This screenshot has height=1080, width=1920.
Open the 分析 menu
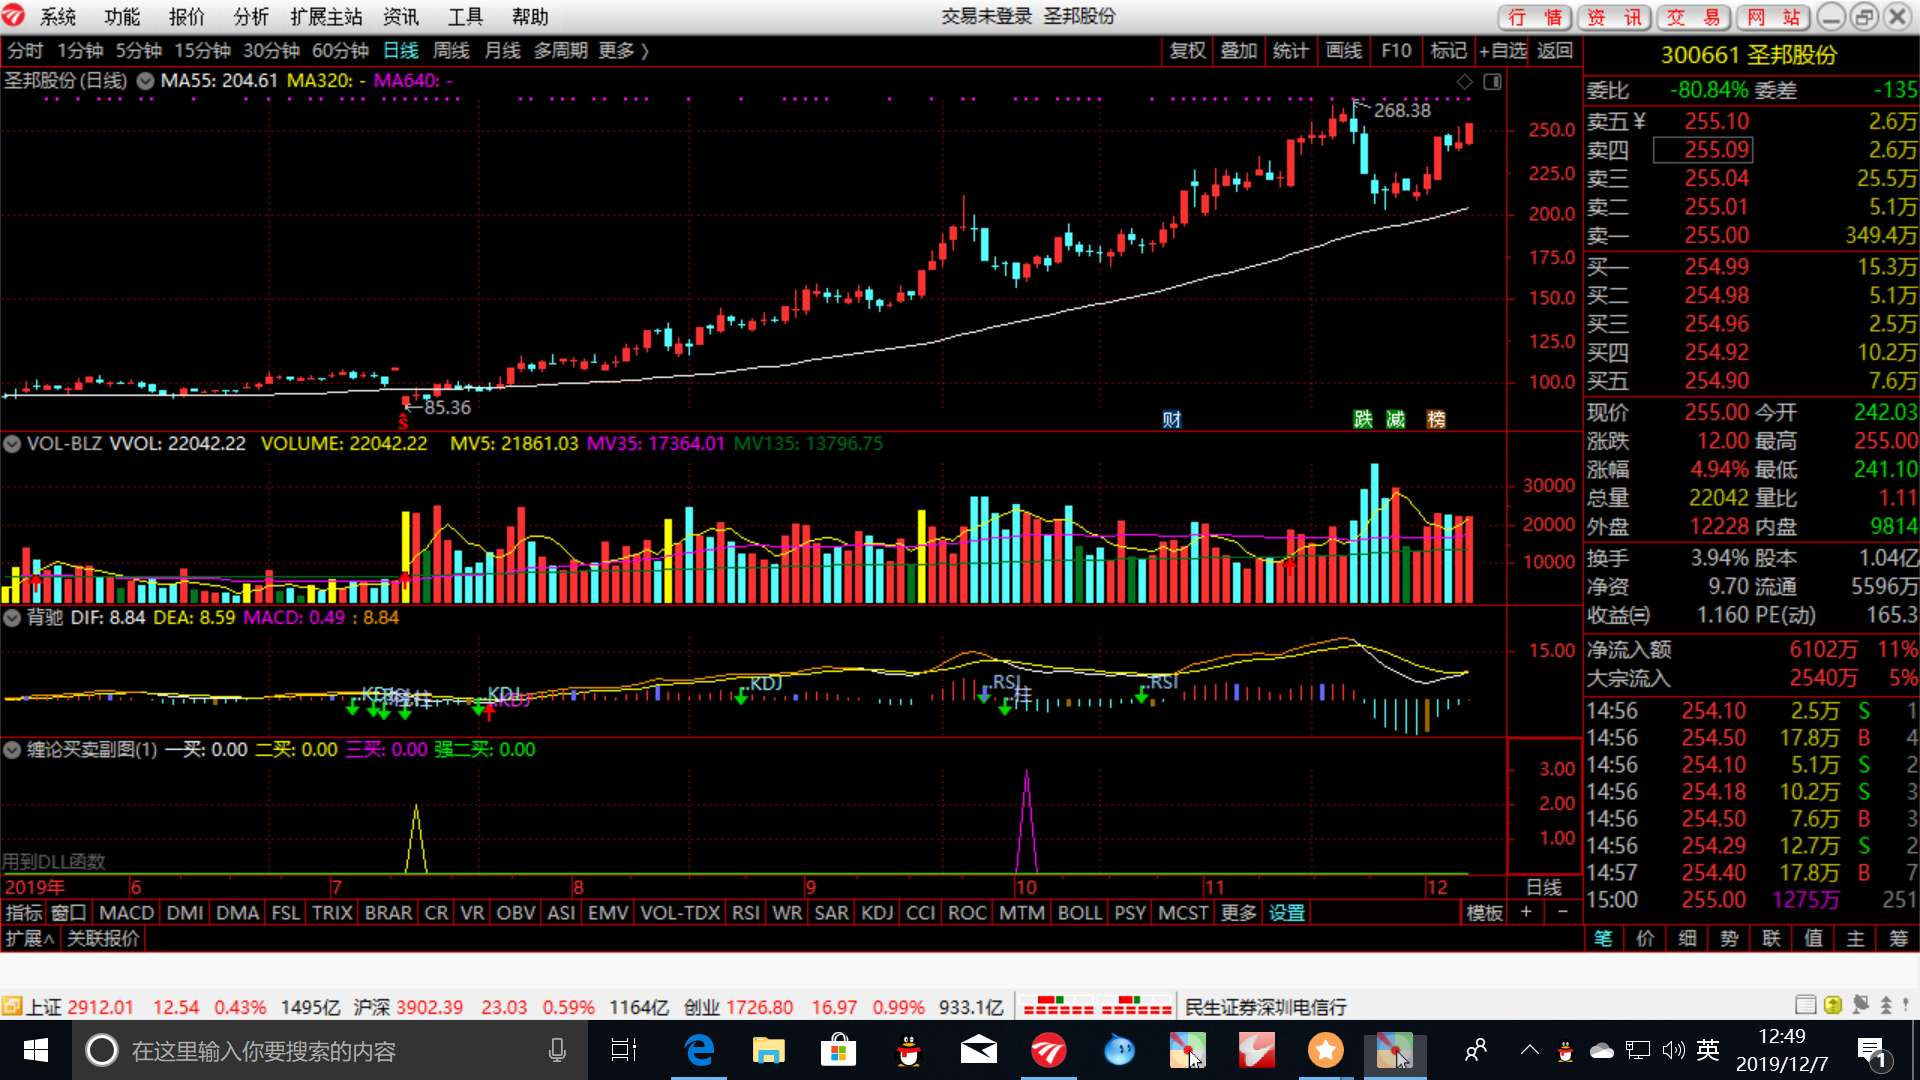pyautogui.click(x=250, y=17)
